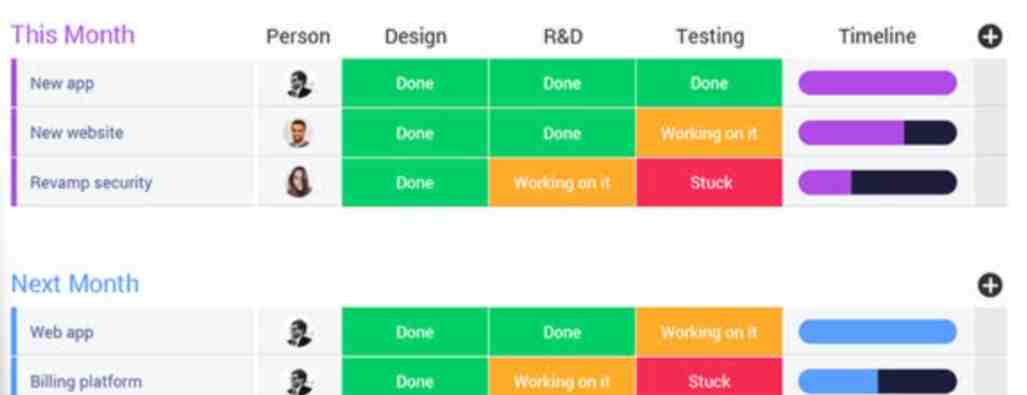The image size is (1027, 395).
Task: Select the R&D column header
Action: pos(563,37)
